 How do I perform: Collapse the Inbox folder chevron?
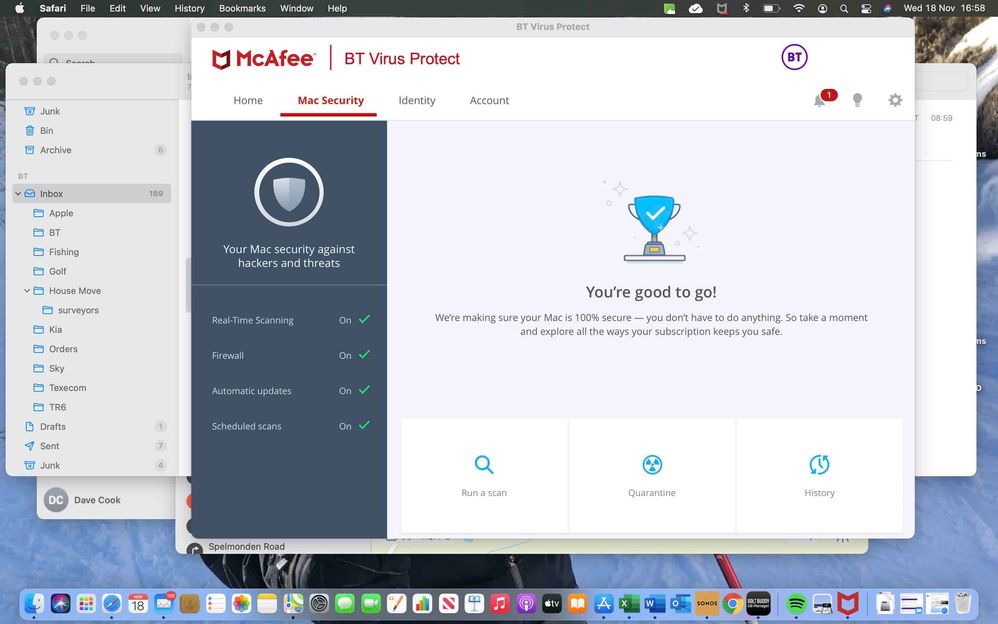(x=18, y=194)
